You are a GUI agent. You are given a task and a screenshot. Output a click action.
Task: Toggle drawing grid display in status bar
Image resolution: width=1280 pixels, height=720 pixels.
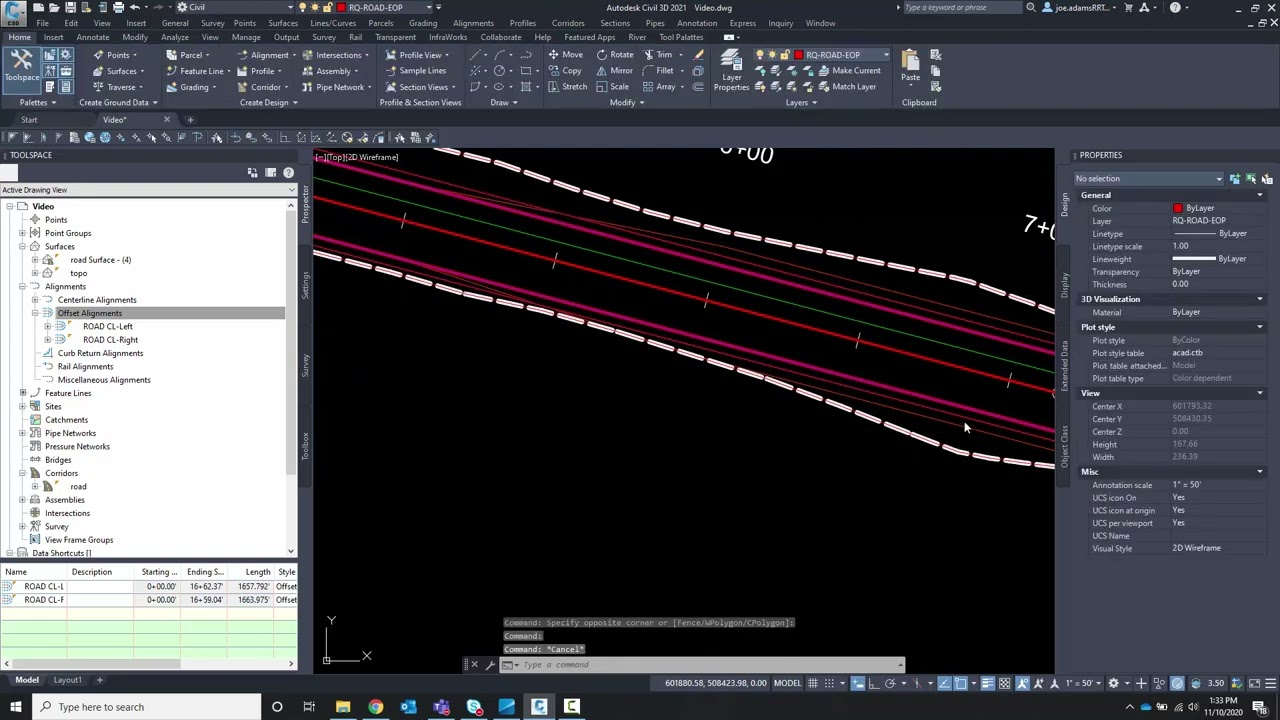pos(813,683)
